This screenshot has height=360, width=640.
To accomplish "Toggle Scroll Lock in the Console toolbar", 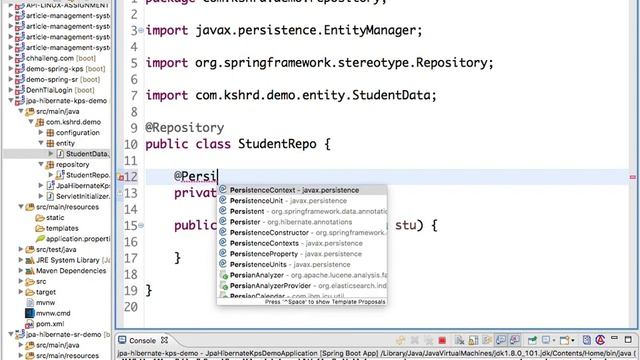I will [x=473, y=340].
